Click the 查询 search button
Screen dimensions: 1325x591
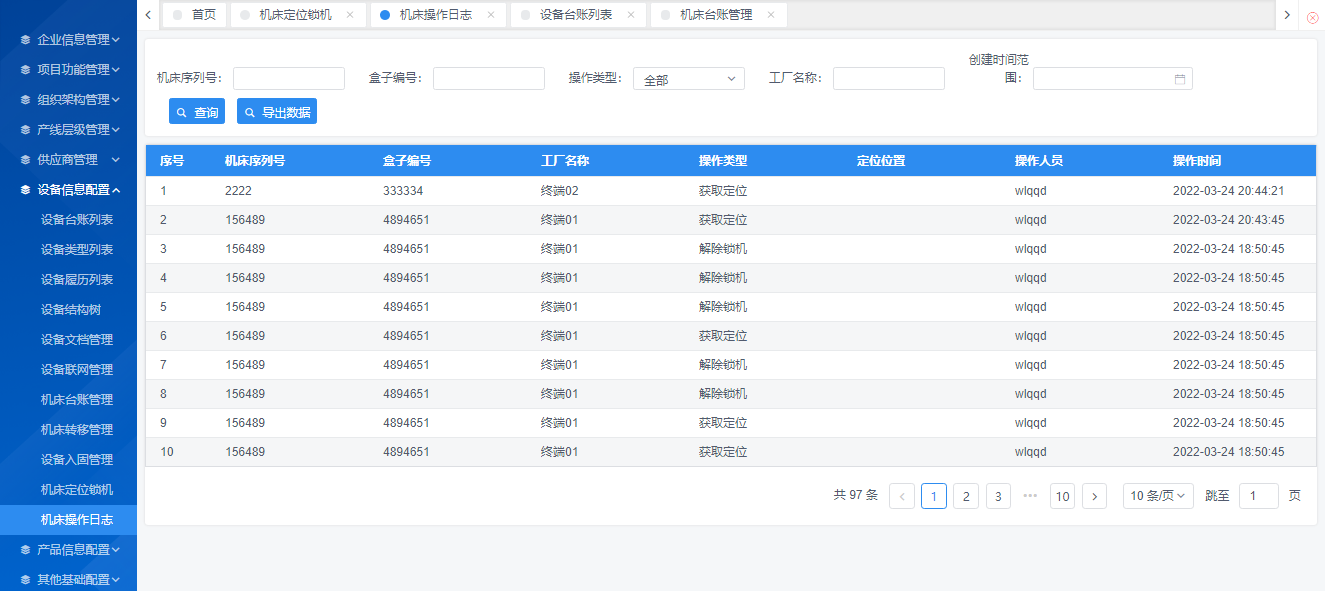(x=197, y=112)
